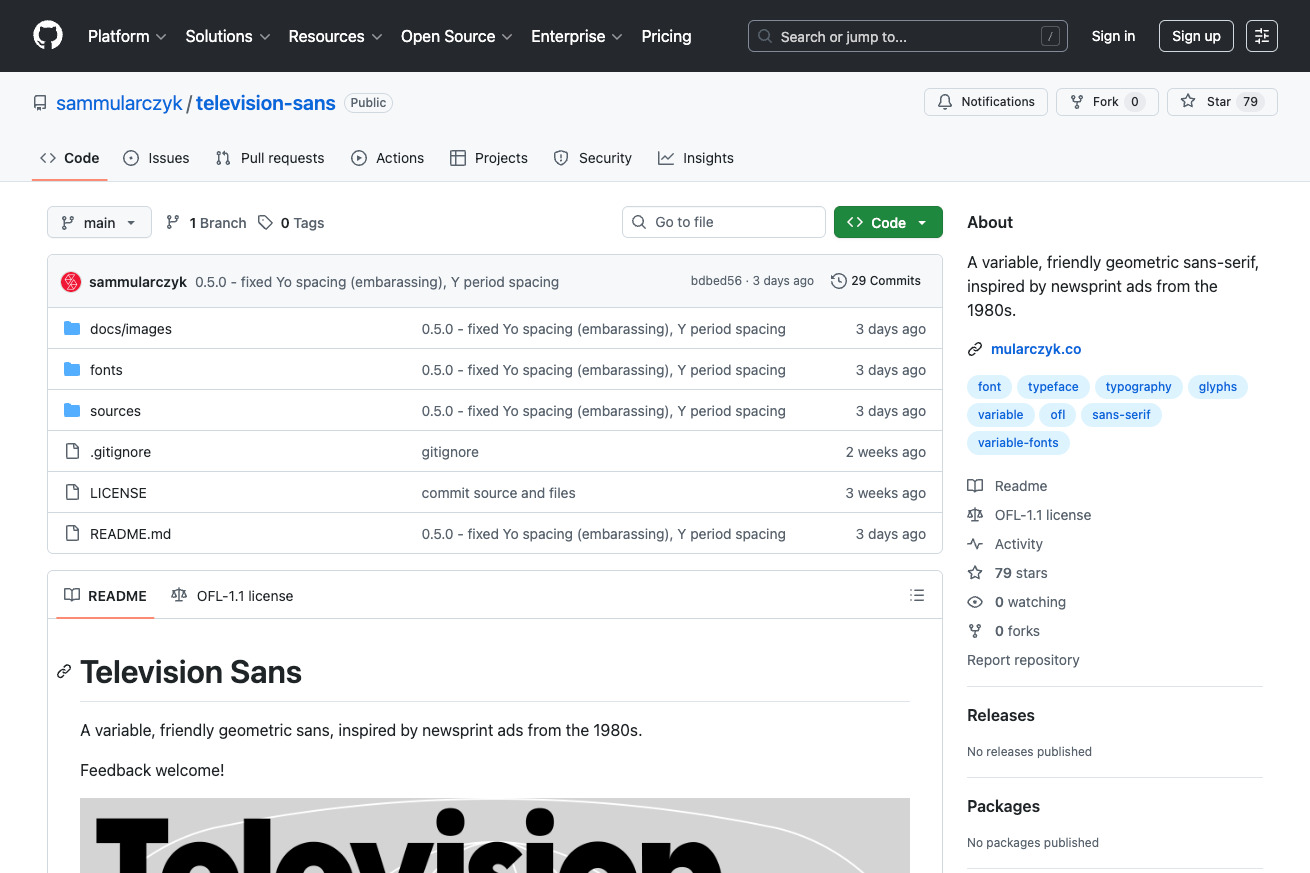Screen dimensions: 1310x873
Task: Expand the Open Source menu
Action: click(x=457, y=36)
